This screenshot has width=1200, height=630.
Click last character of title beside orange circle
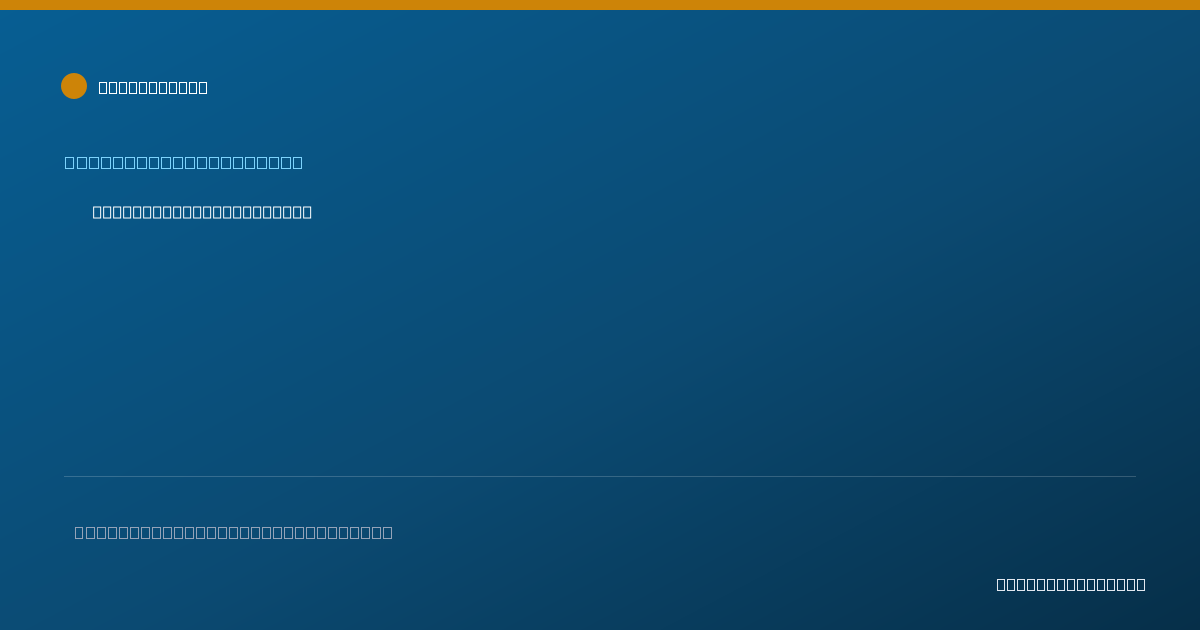203,87
